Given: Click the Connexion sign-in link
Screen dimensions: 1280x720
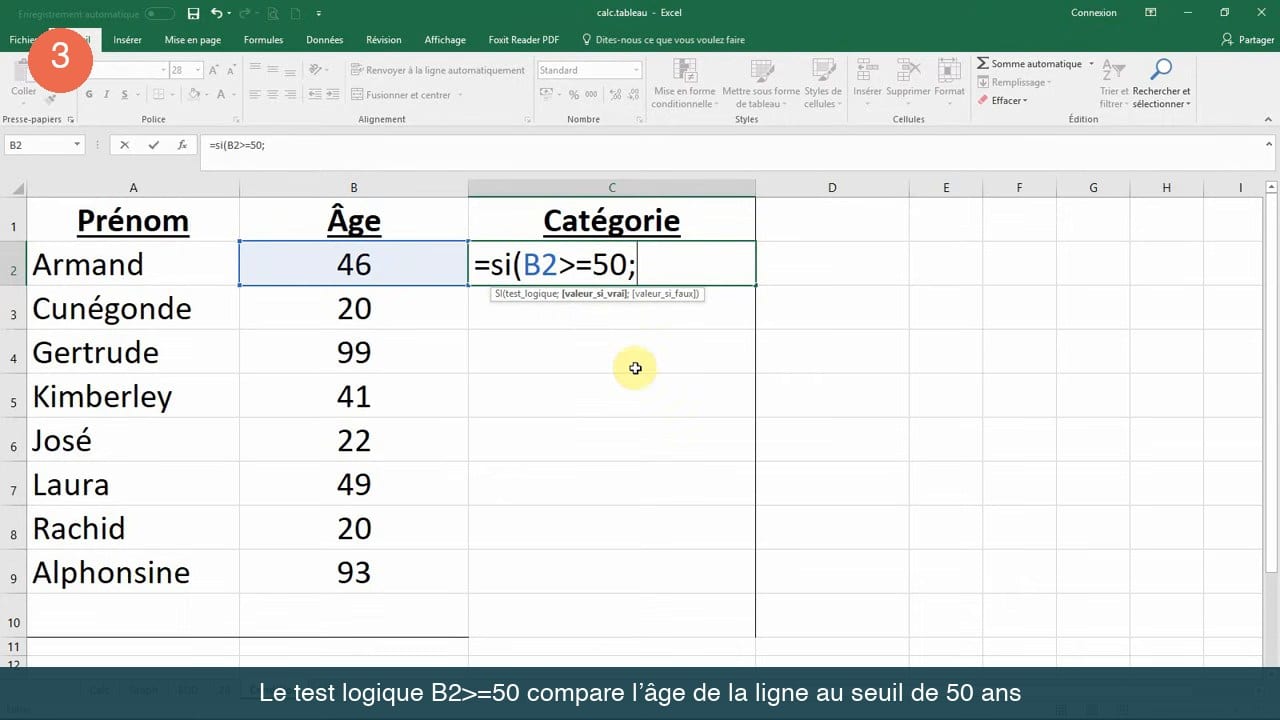Looking at the screenshot, I should 1093,13.
